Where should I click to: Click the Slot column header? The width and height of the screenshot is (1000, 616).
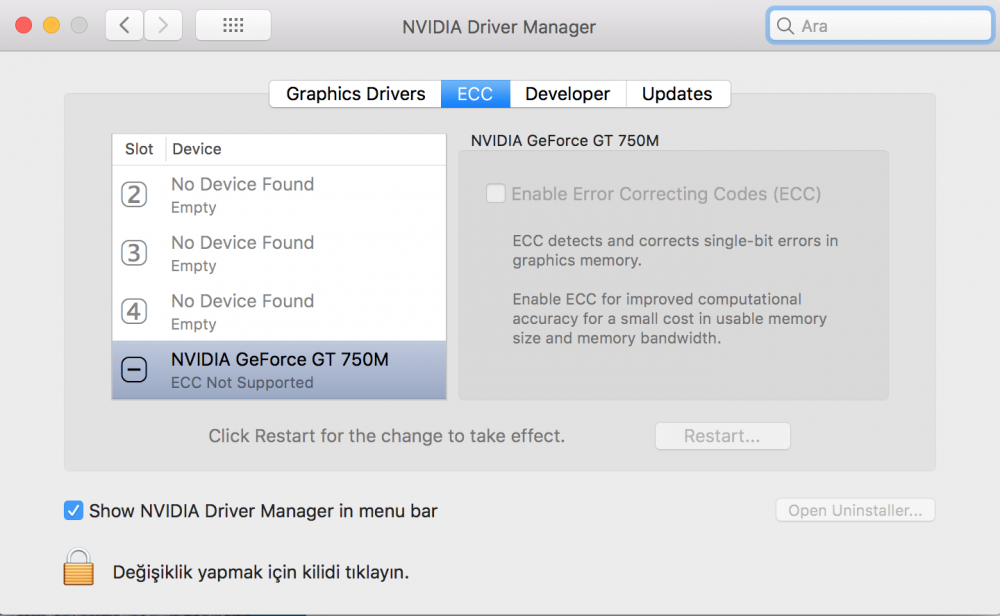[139, 149]
